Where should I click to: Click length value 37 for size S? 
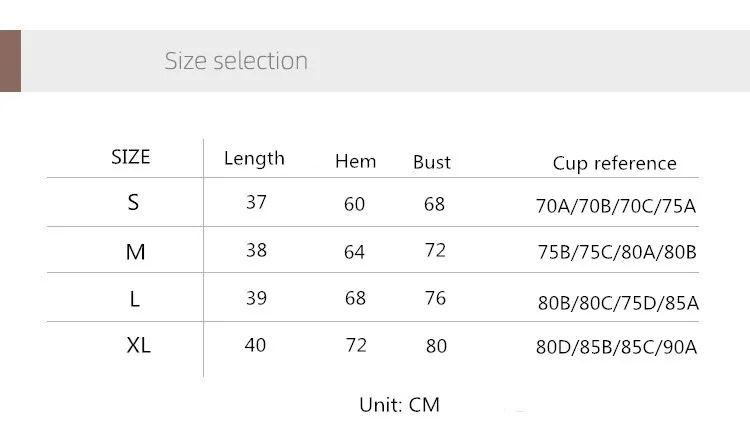(256, 202)
